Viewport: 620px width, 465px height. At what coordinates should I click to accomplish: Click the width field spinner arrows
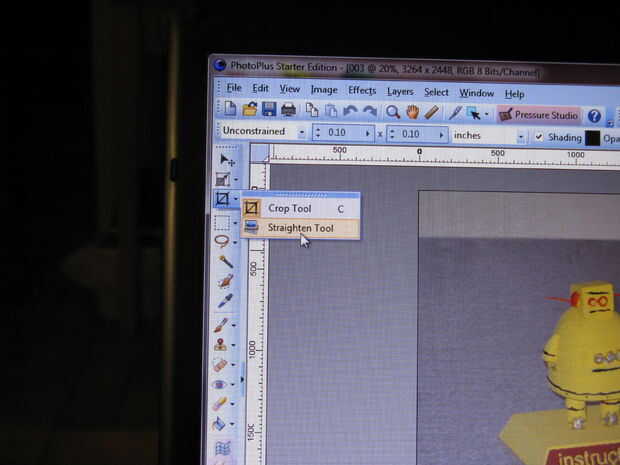pos(318,132)
